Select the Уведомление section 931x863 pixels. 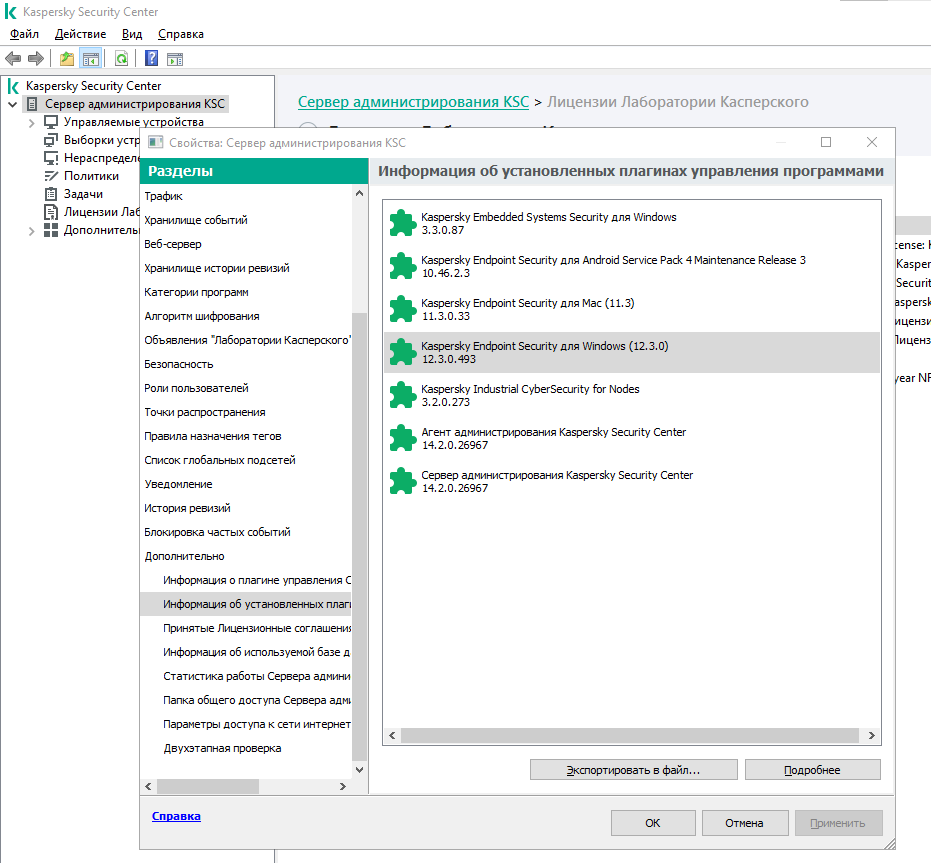tap(246, 484)
